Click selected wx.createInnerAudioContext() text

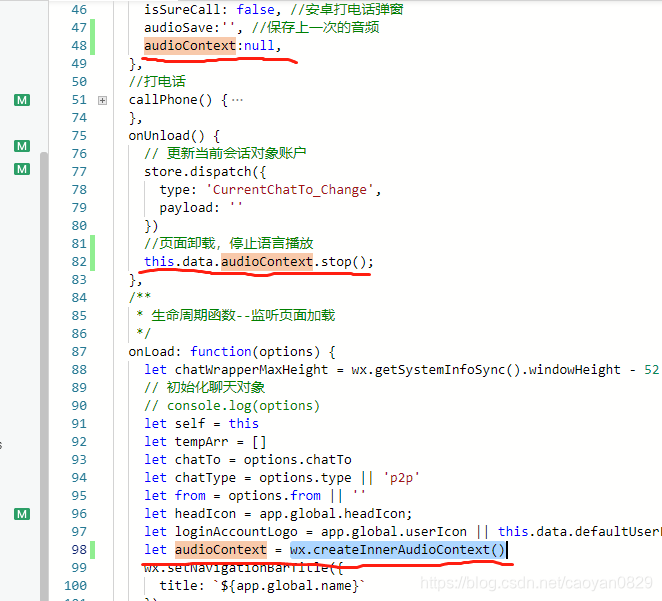(397, 550)
